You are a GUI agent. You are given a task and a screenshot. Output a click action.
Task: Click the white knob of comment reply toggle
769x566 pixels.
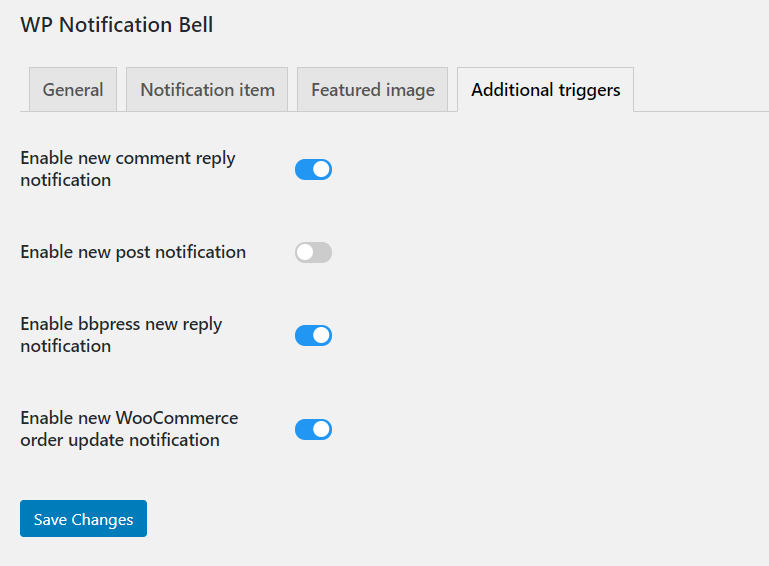click(x=321, y=170)
